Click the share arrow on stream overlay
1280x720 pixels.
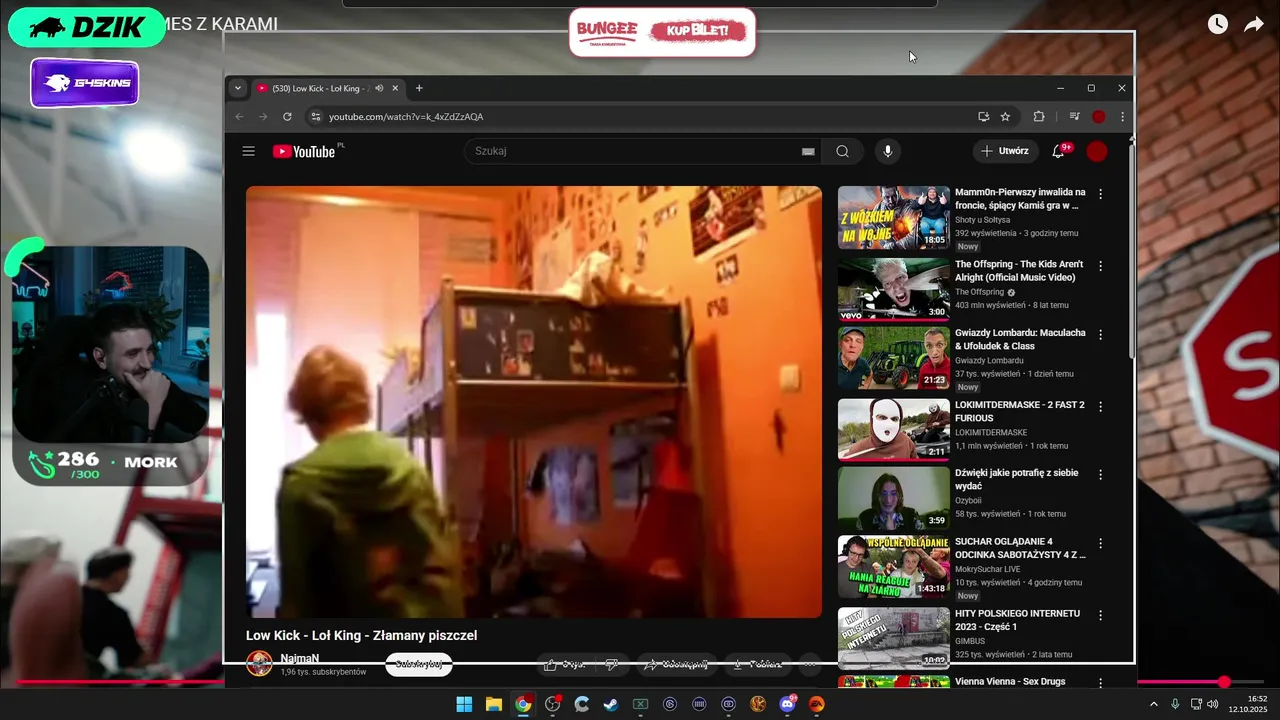click(1253, 25)
